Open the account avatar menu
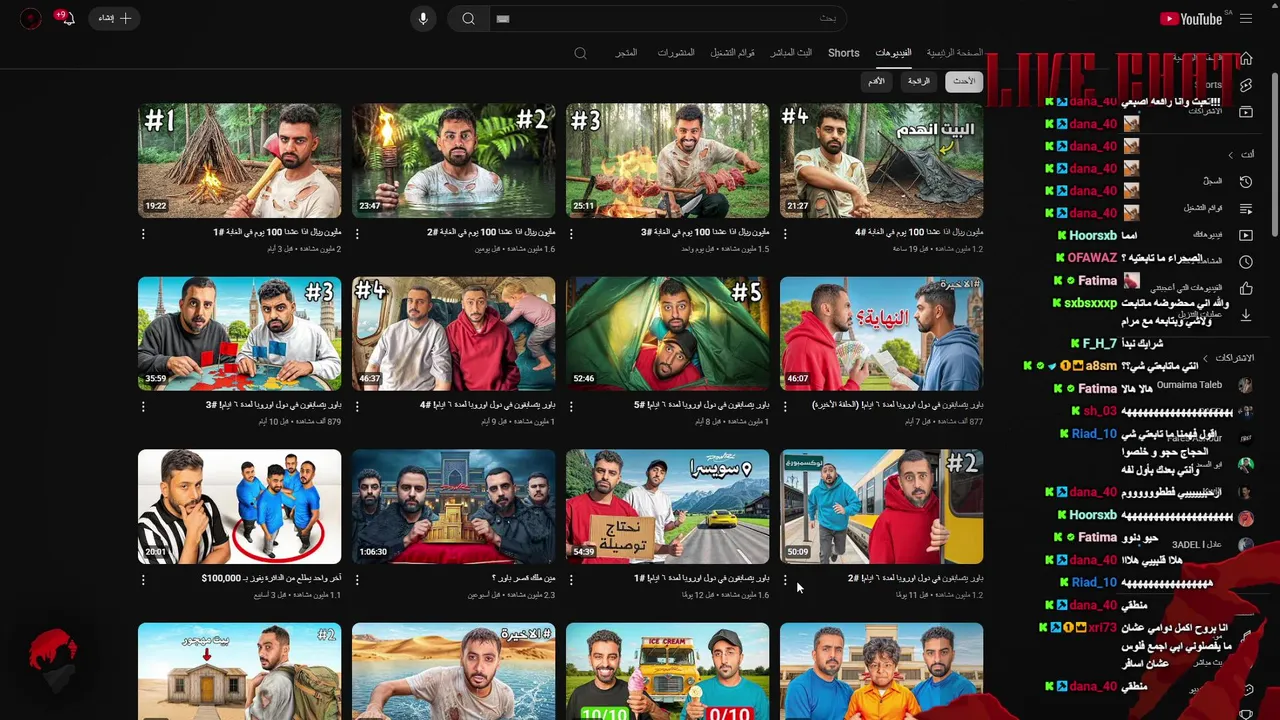Screen dimensions: 1280x720 (31, 18)
